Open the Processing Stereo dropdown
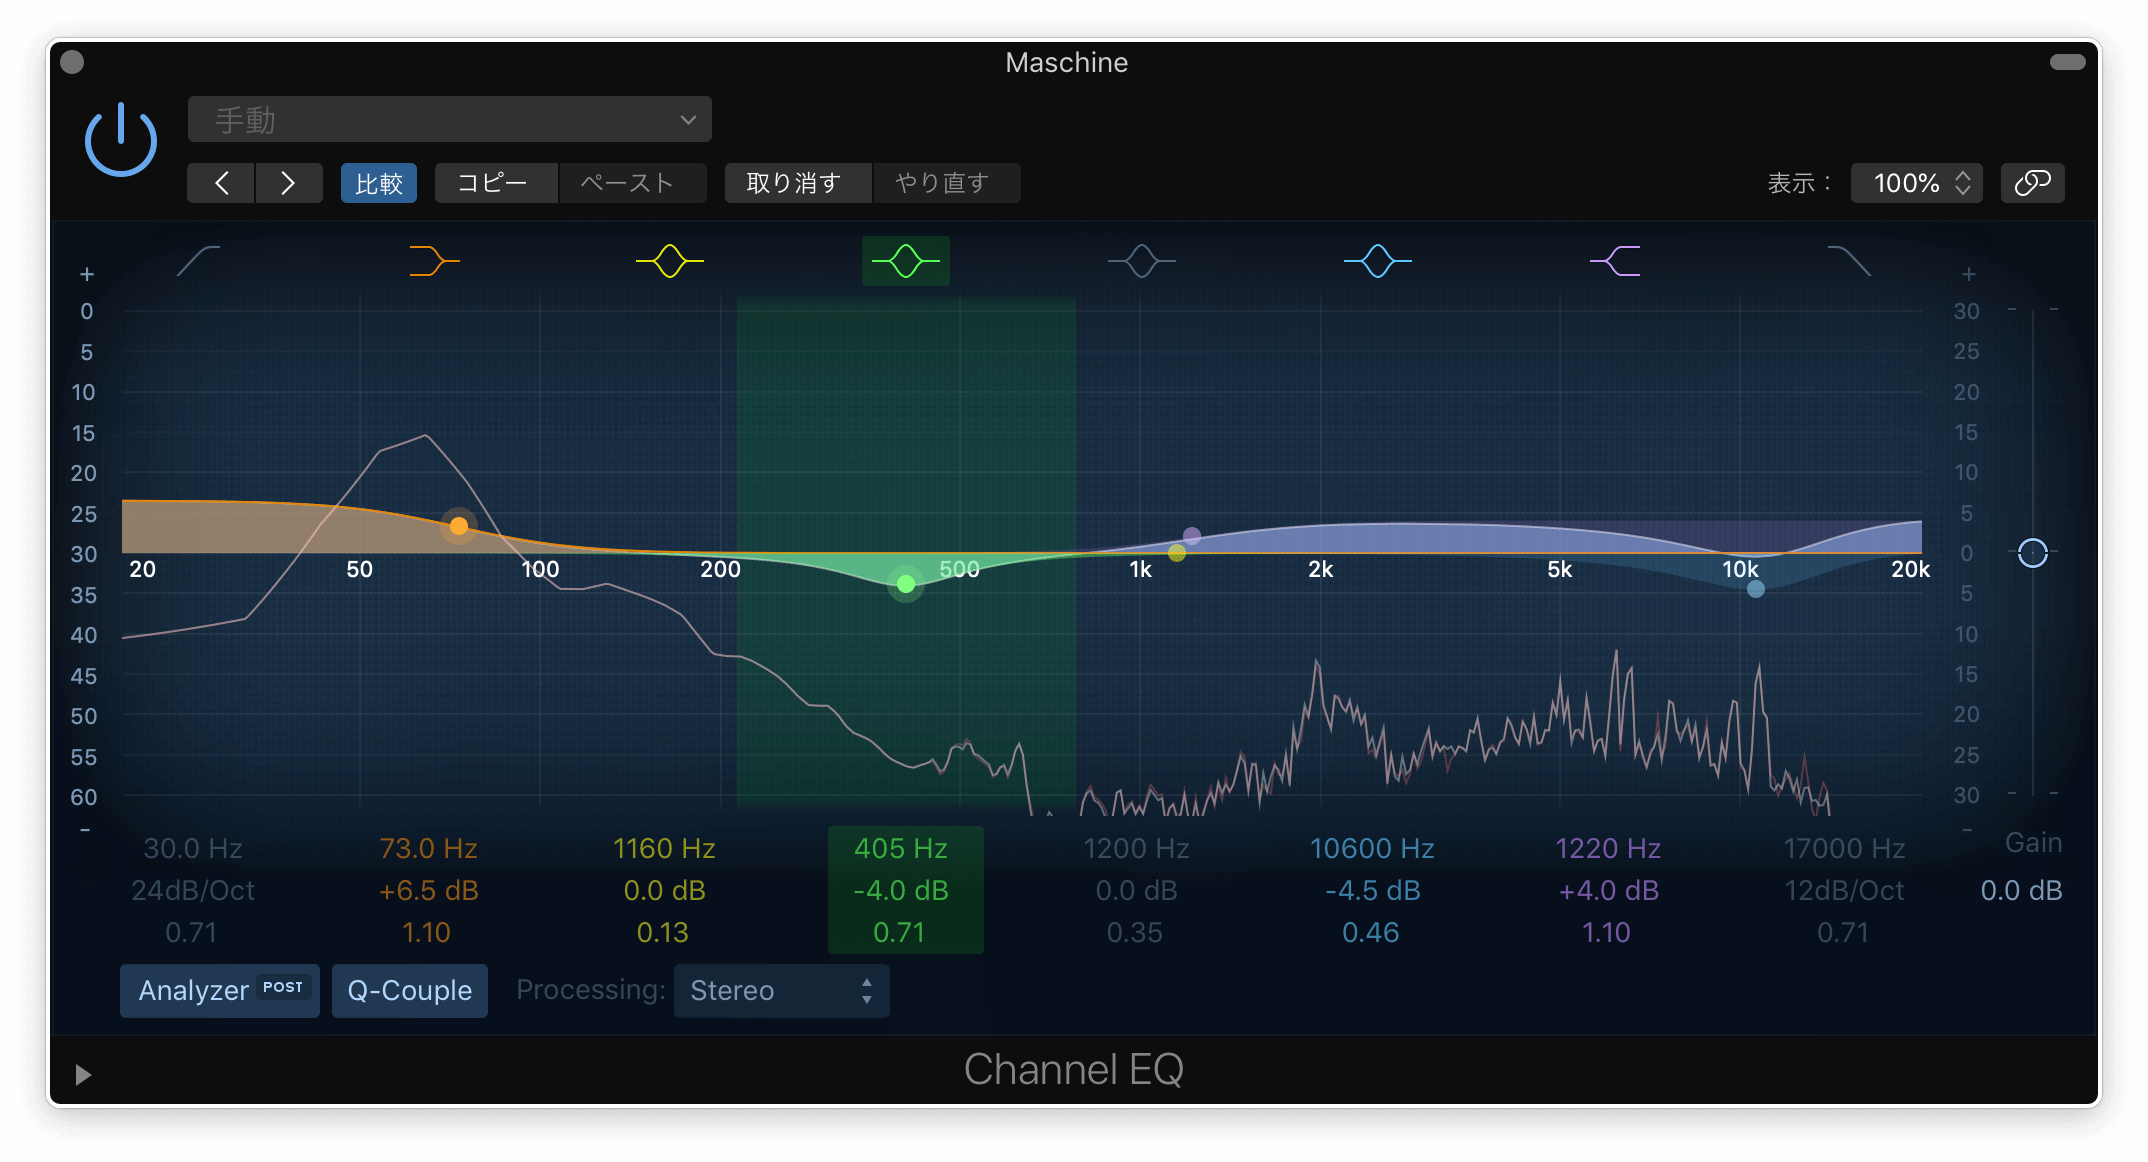The height and width of the screenshot is (1162, 2148). [781, 990]
